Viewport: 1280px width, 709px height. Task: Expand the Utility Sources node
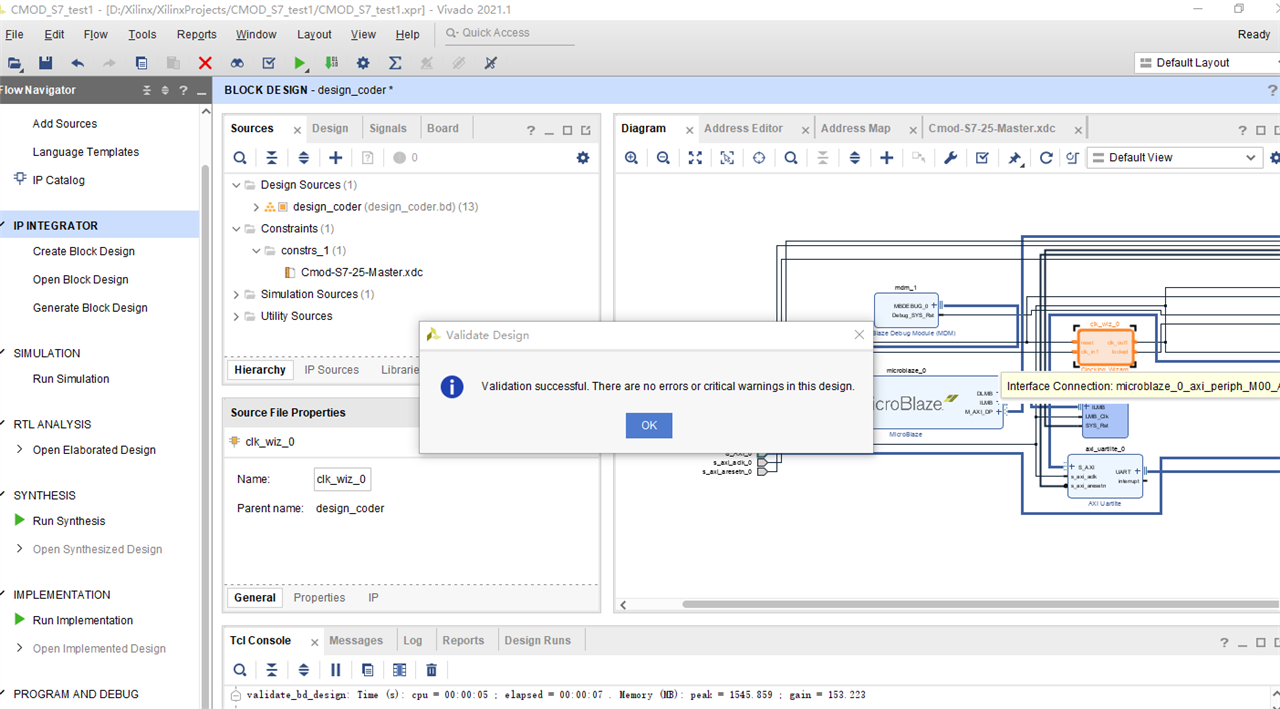click(x=237, y=316)
